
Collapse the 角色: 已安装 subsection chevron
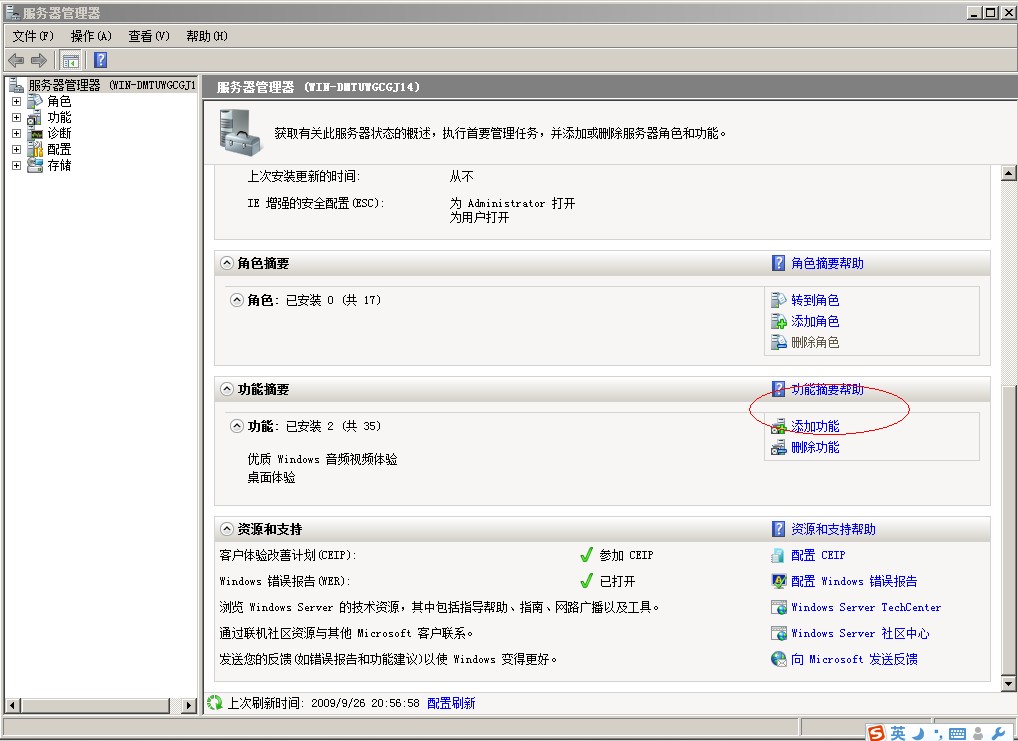(236, 300)
